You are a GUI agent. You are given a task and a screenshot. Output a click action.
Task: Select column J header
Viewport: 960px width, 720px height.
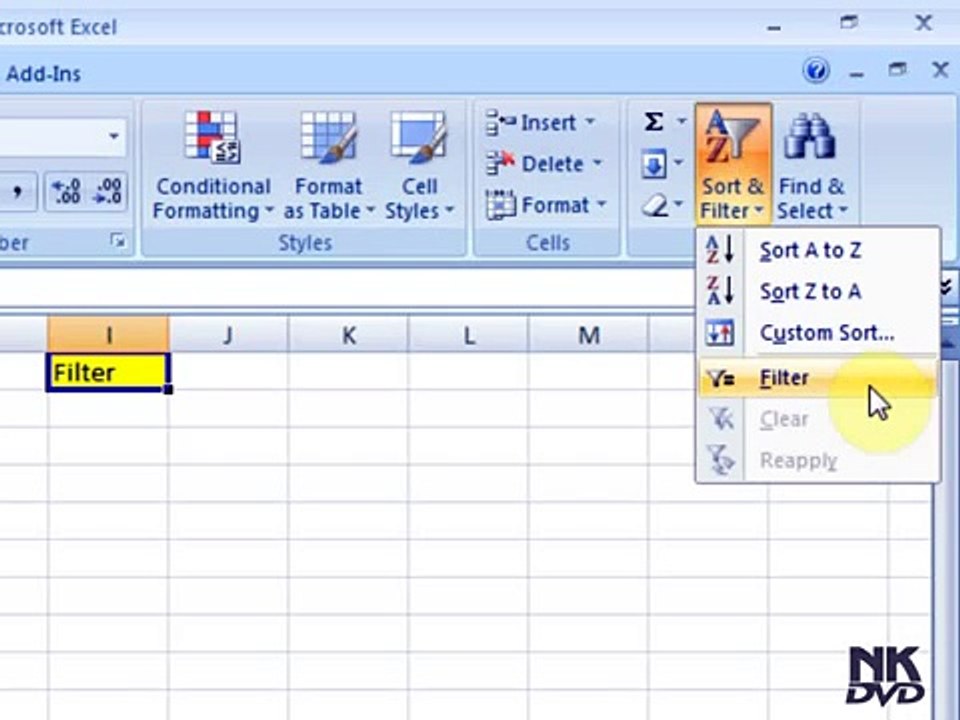click(x=228, y=334)
